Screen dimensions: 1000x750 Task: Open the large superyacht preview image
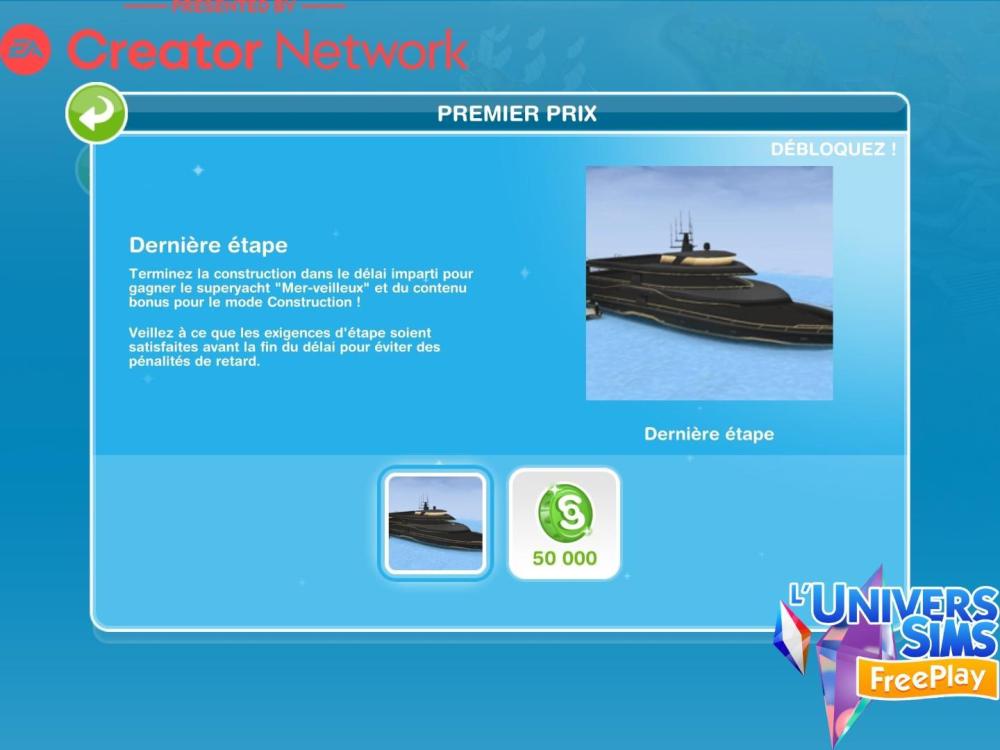709,283
